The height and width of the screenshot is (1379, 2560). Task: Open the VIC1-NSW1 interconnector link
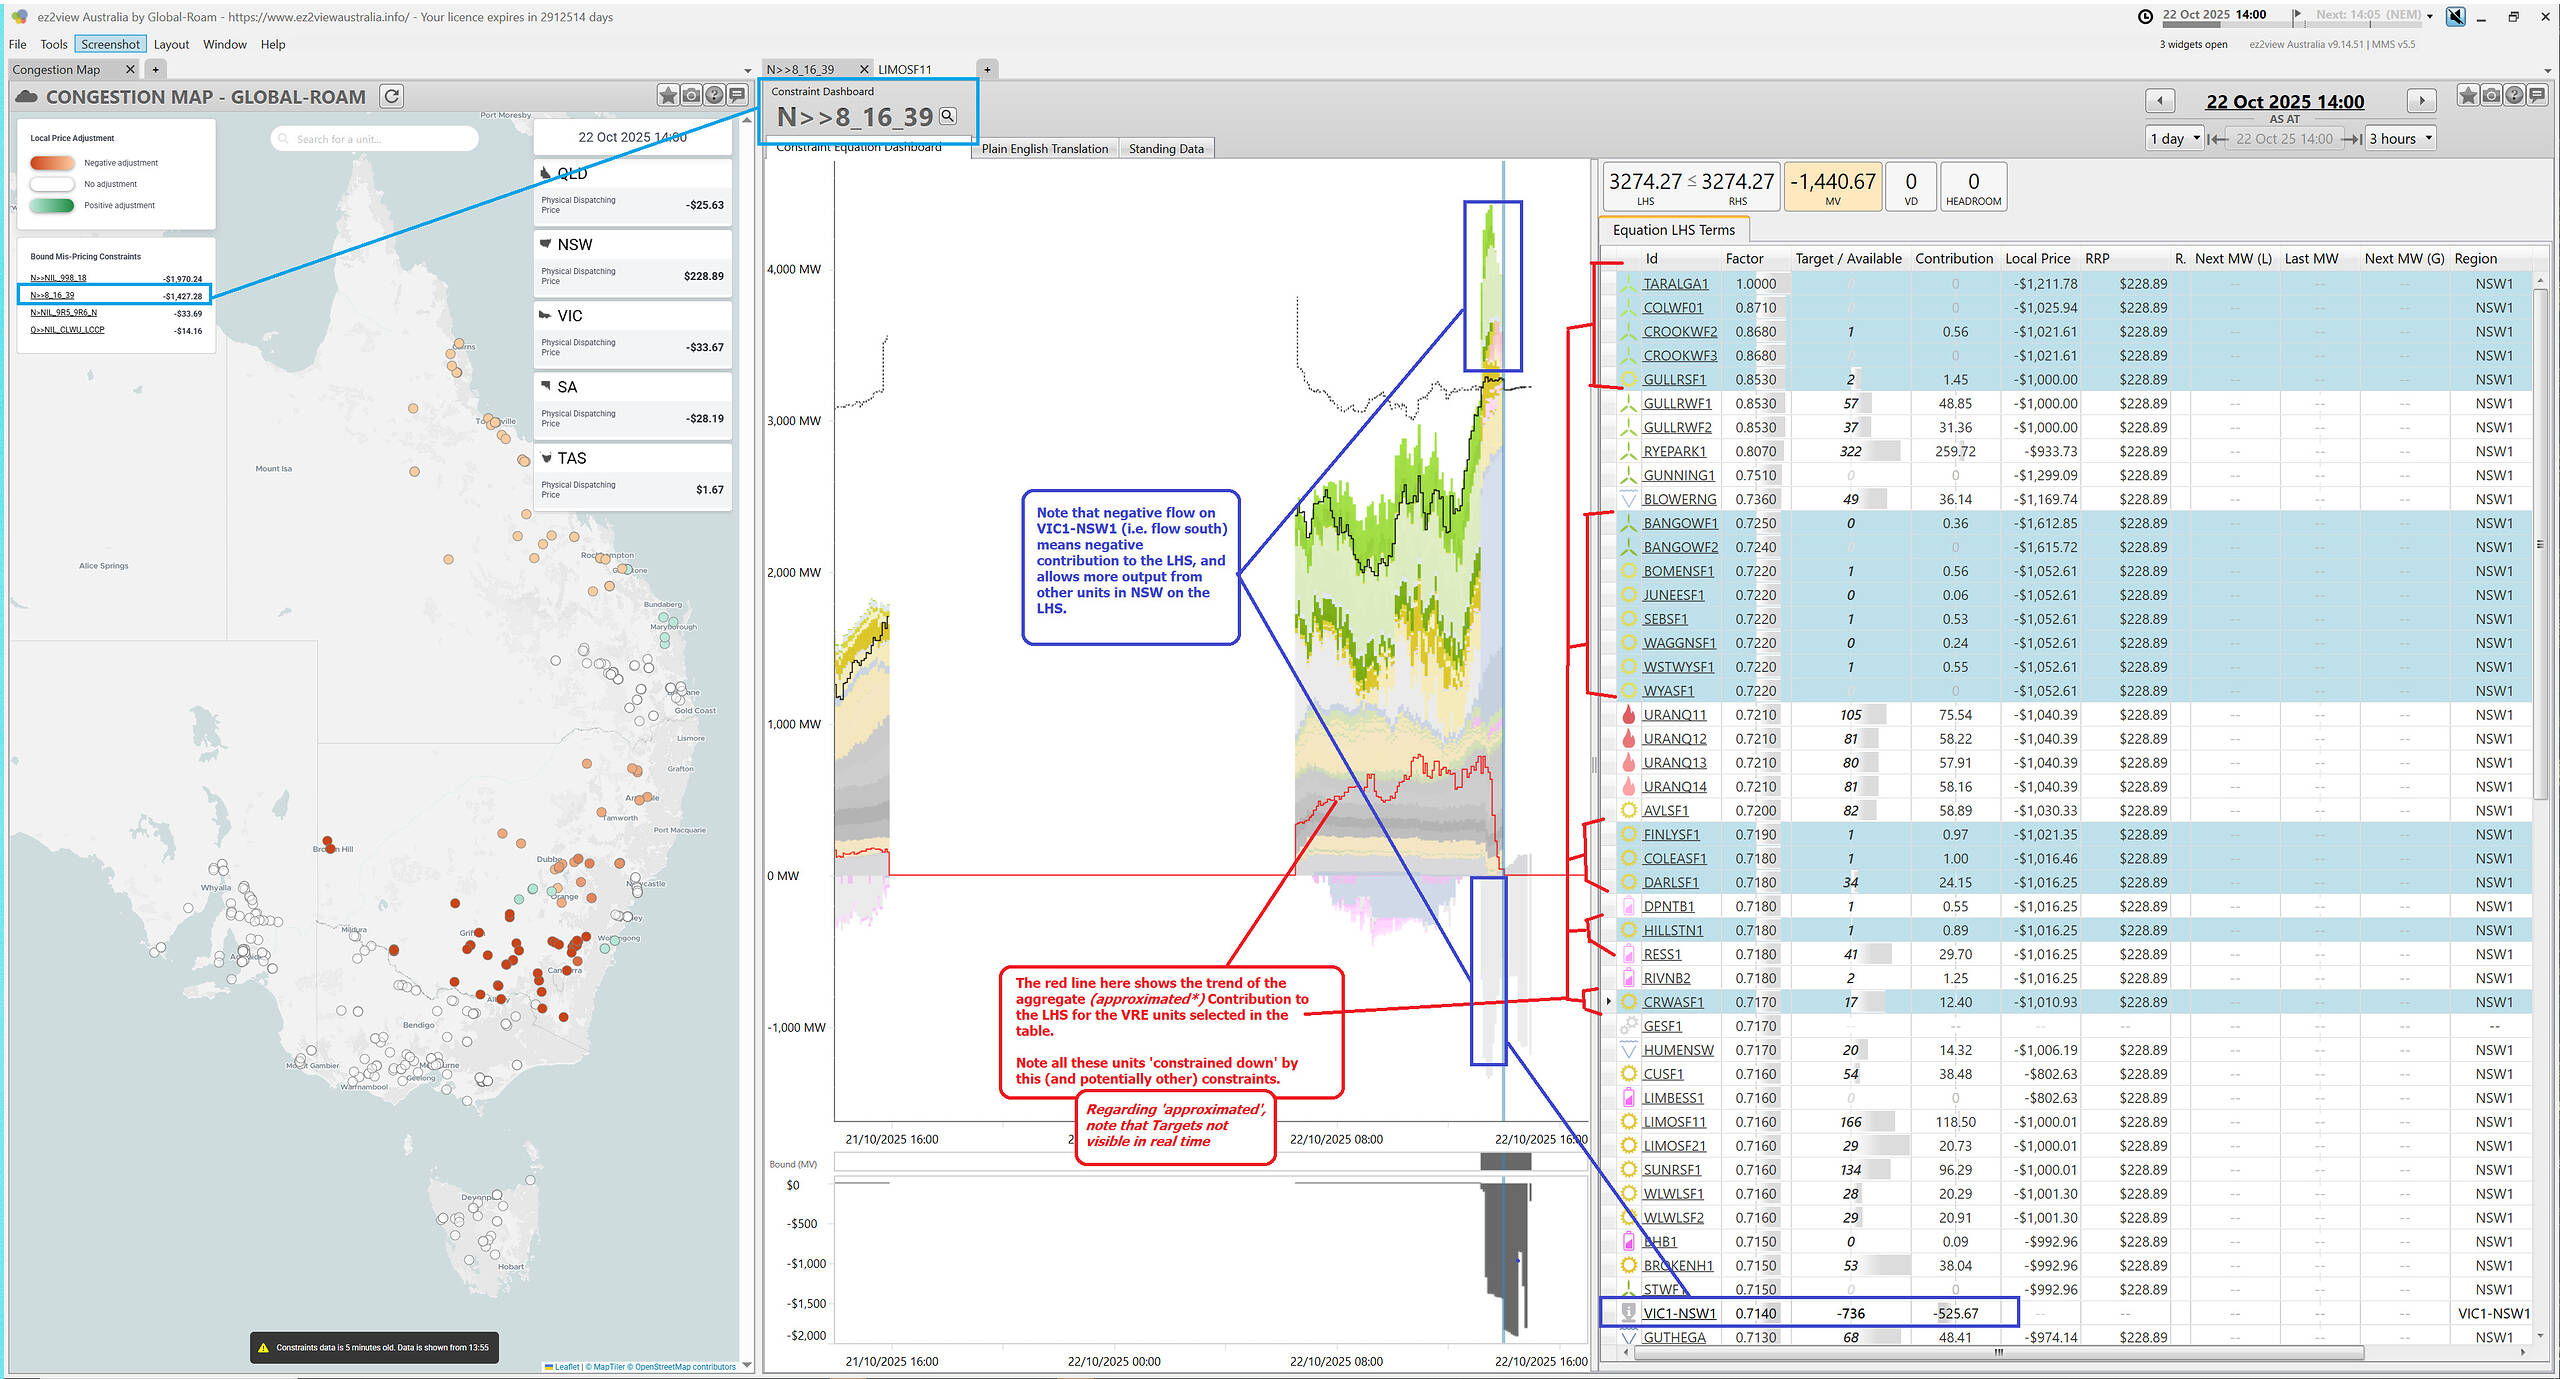[x=1679, y=1313]
